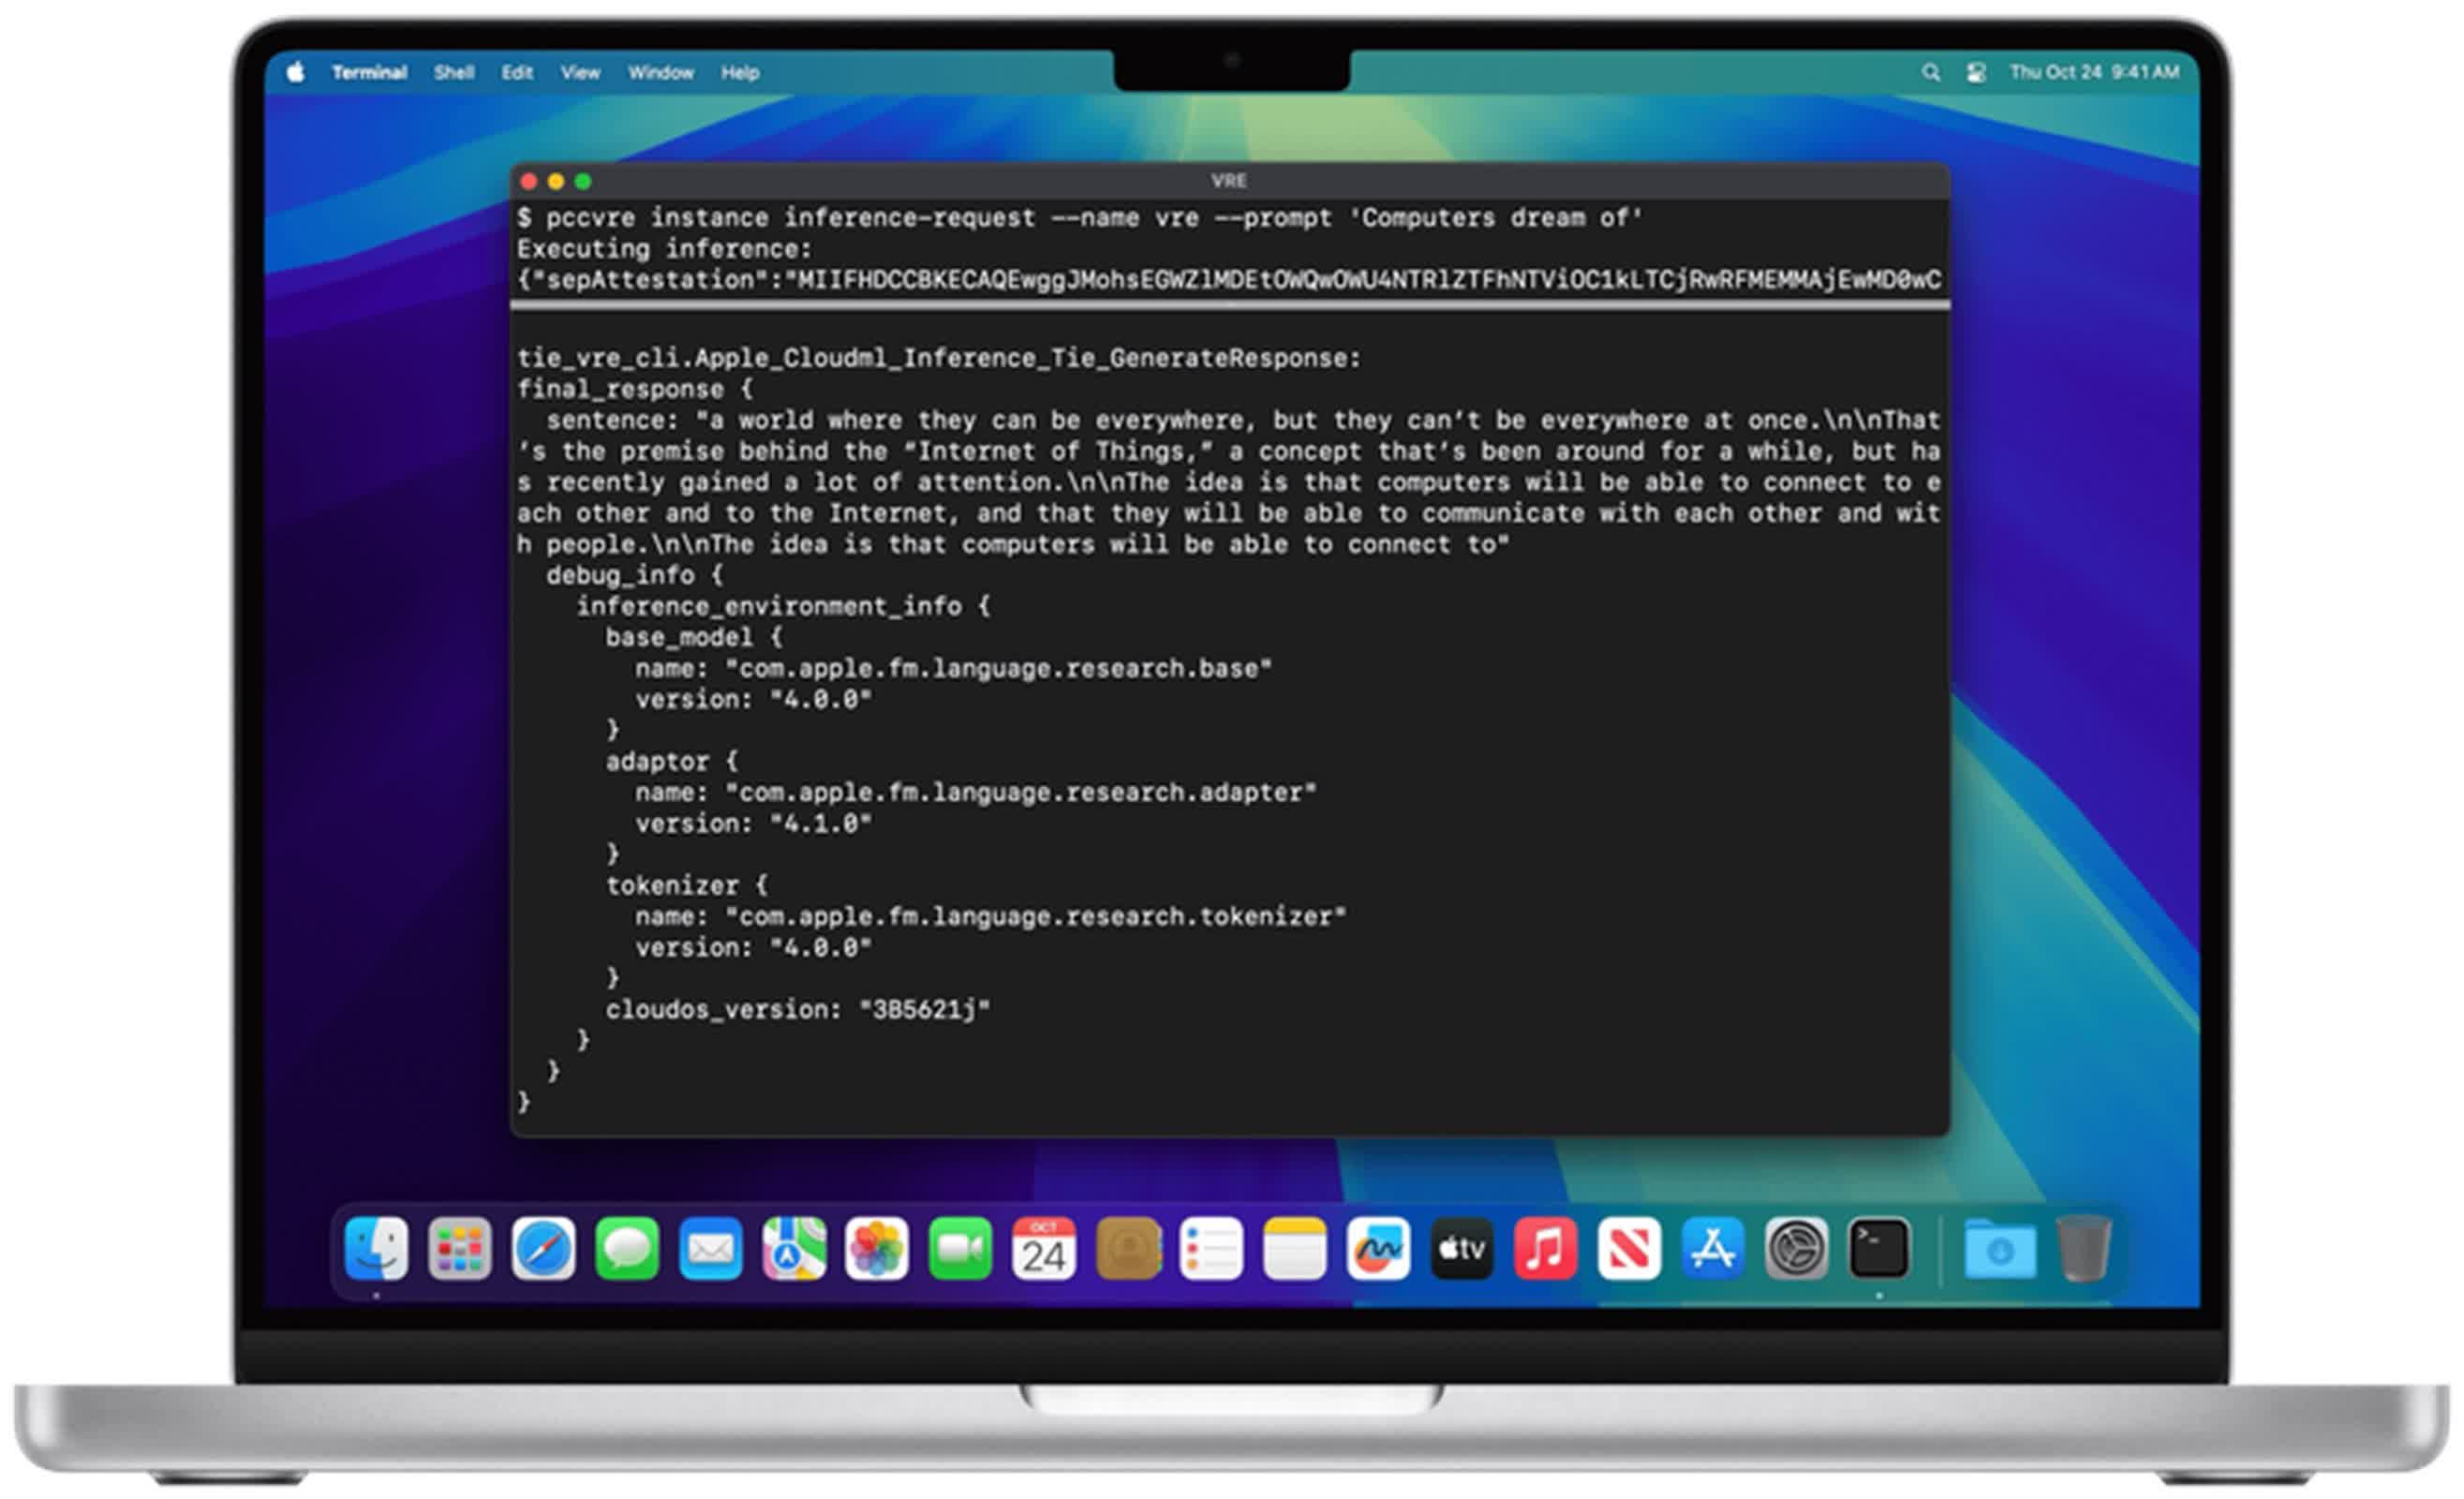Viewport: 2464px width, 1499px height.
Task: Open System Settings from the Dock
Action: (1796, 1248)
